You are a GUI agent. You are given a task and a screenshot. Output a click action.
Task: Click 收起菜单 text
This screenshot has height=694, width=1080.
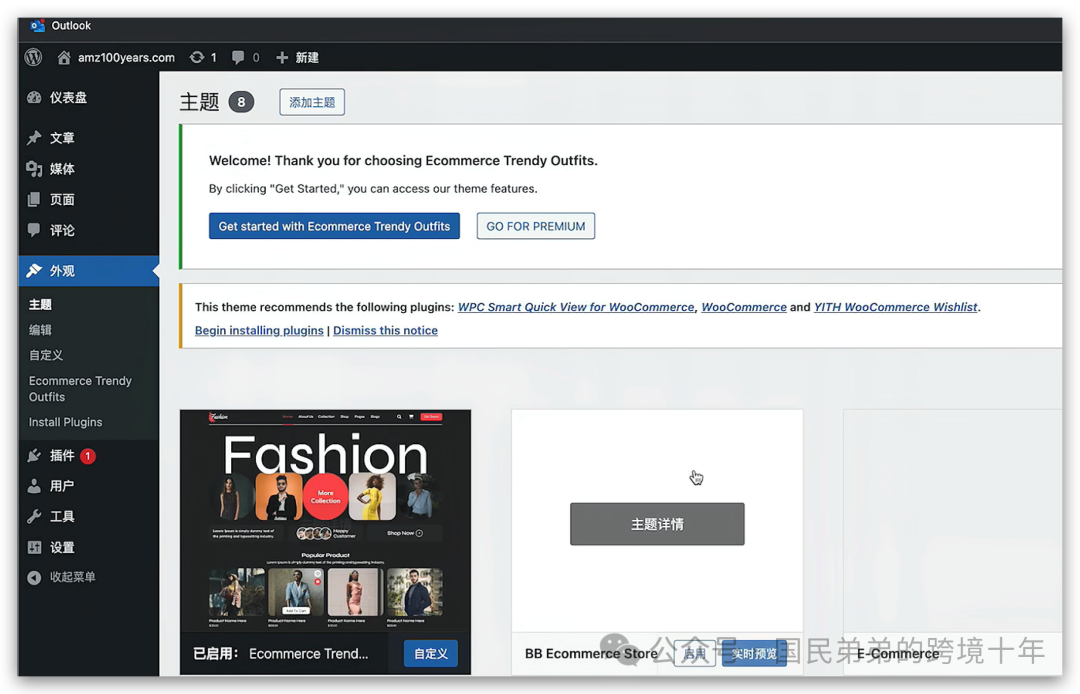(x=72, y=577)
